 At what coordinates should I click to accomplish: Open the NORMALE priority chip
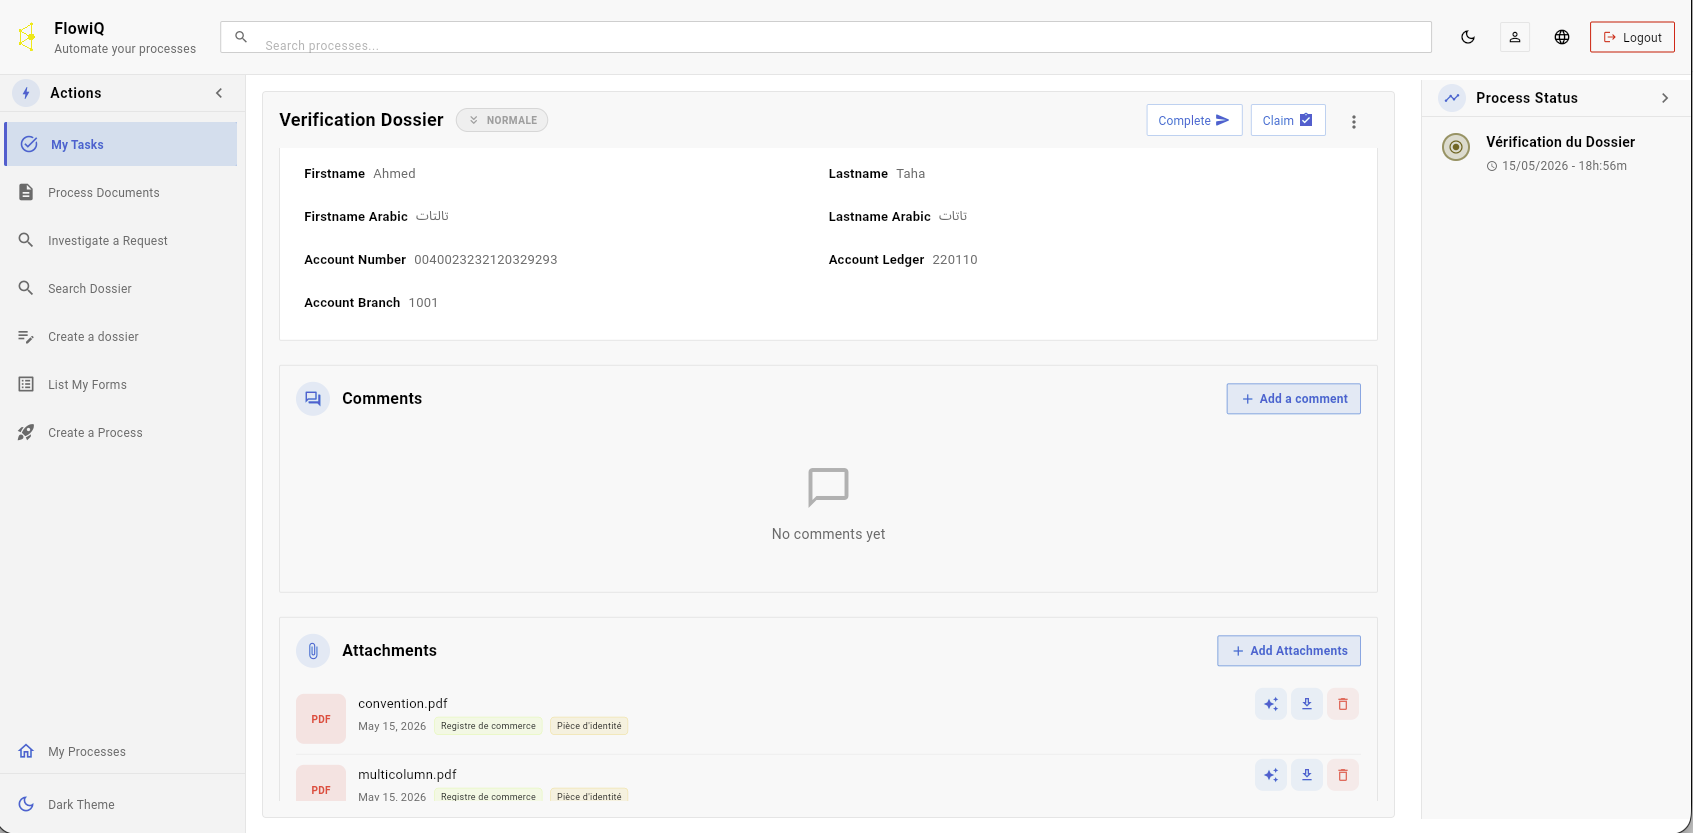tap(502, 120)
